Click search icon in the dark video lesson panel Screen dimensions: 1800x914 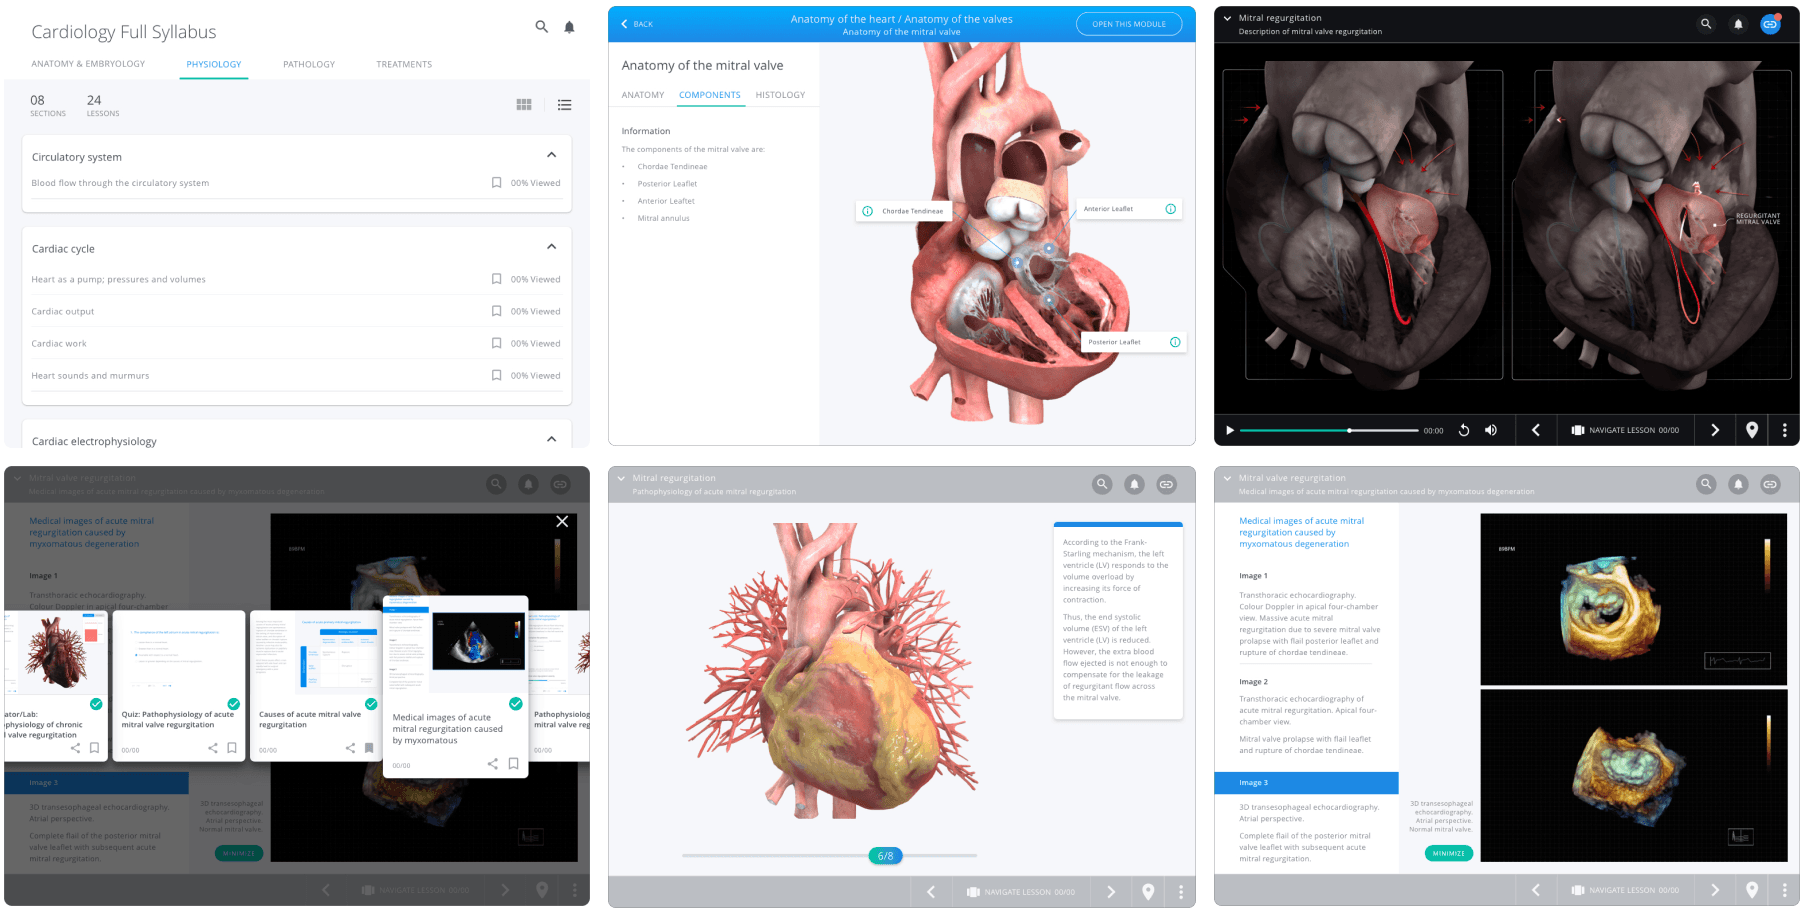[1706, 24]
